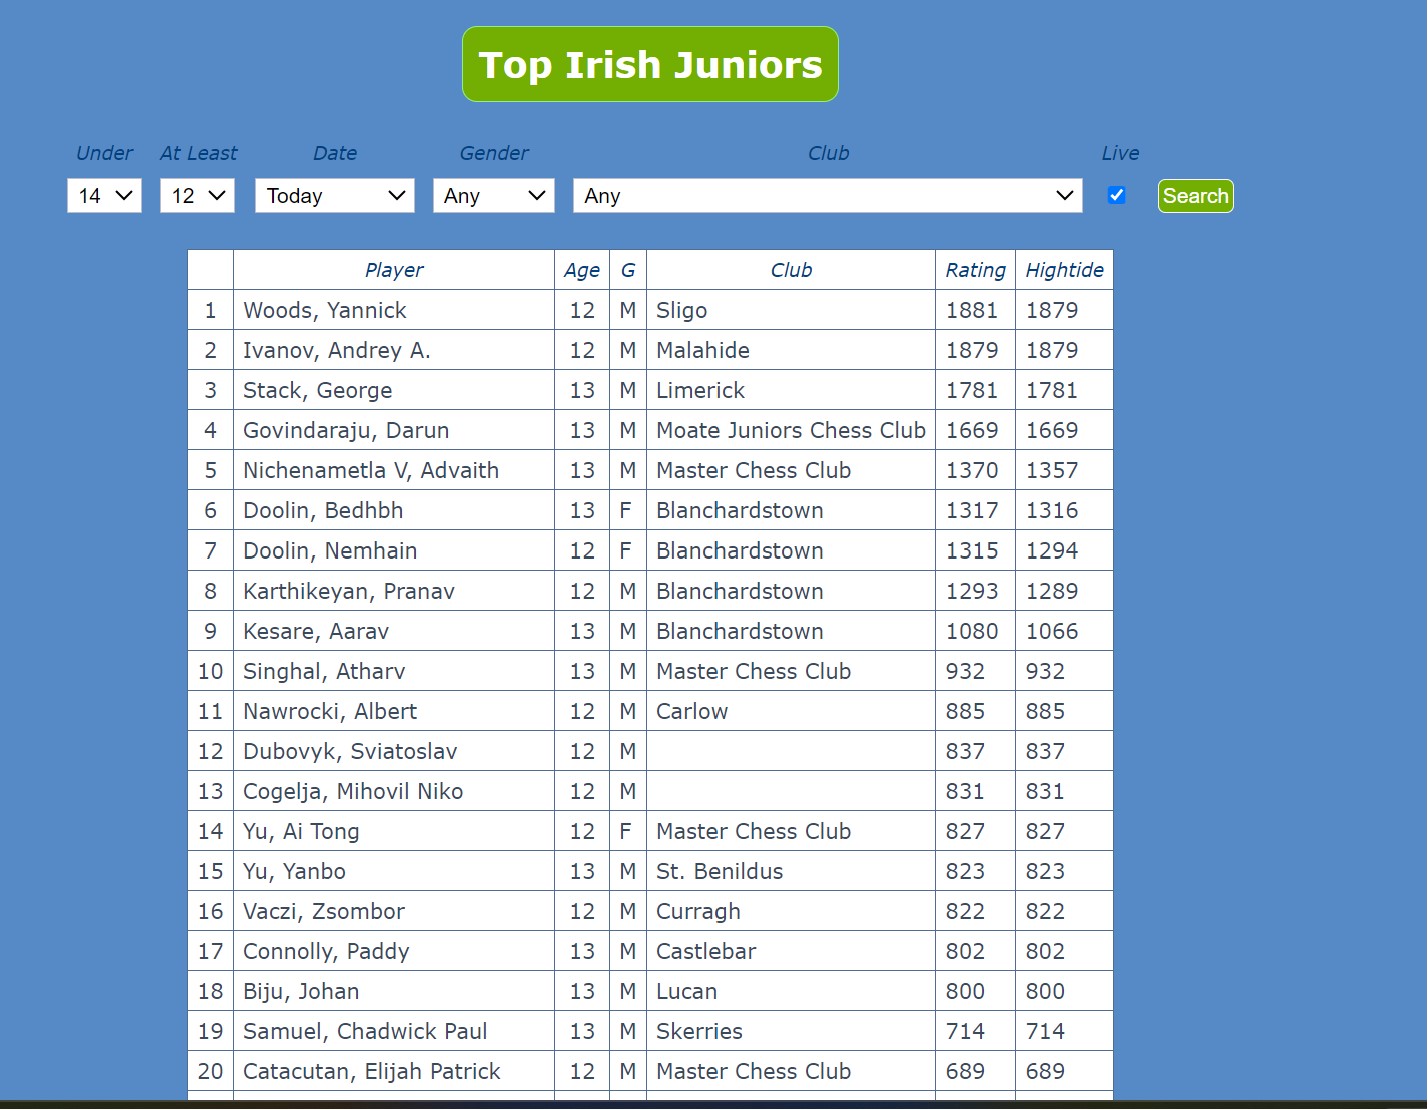Uncheck the Live checkbox

pyautogui.click(x=1116, y=195)
